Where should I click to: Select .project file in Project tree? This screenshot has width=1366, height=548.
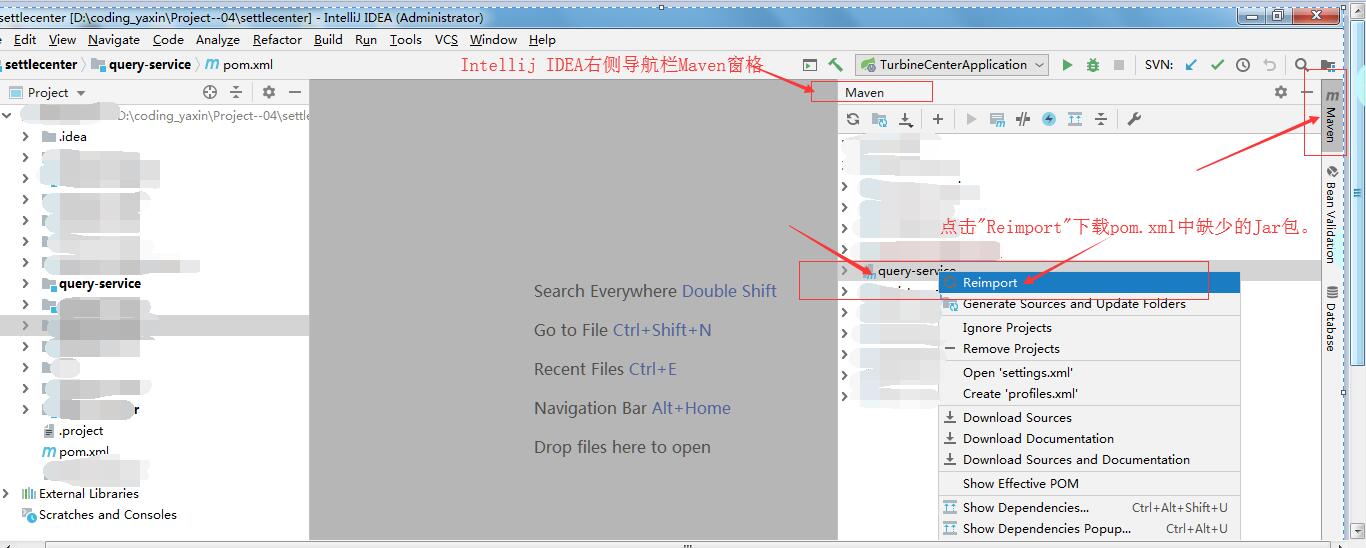tap(74, 431)
